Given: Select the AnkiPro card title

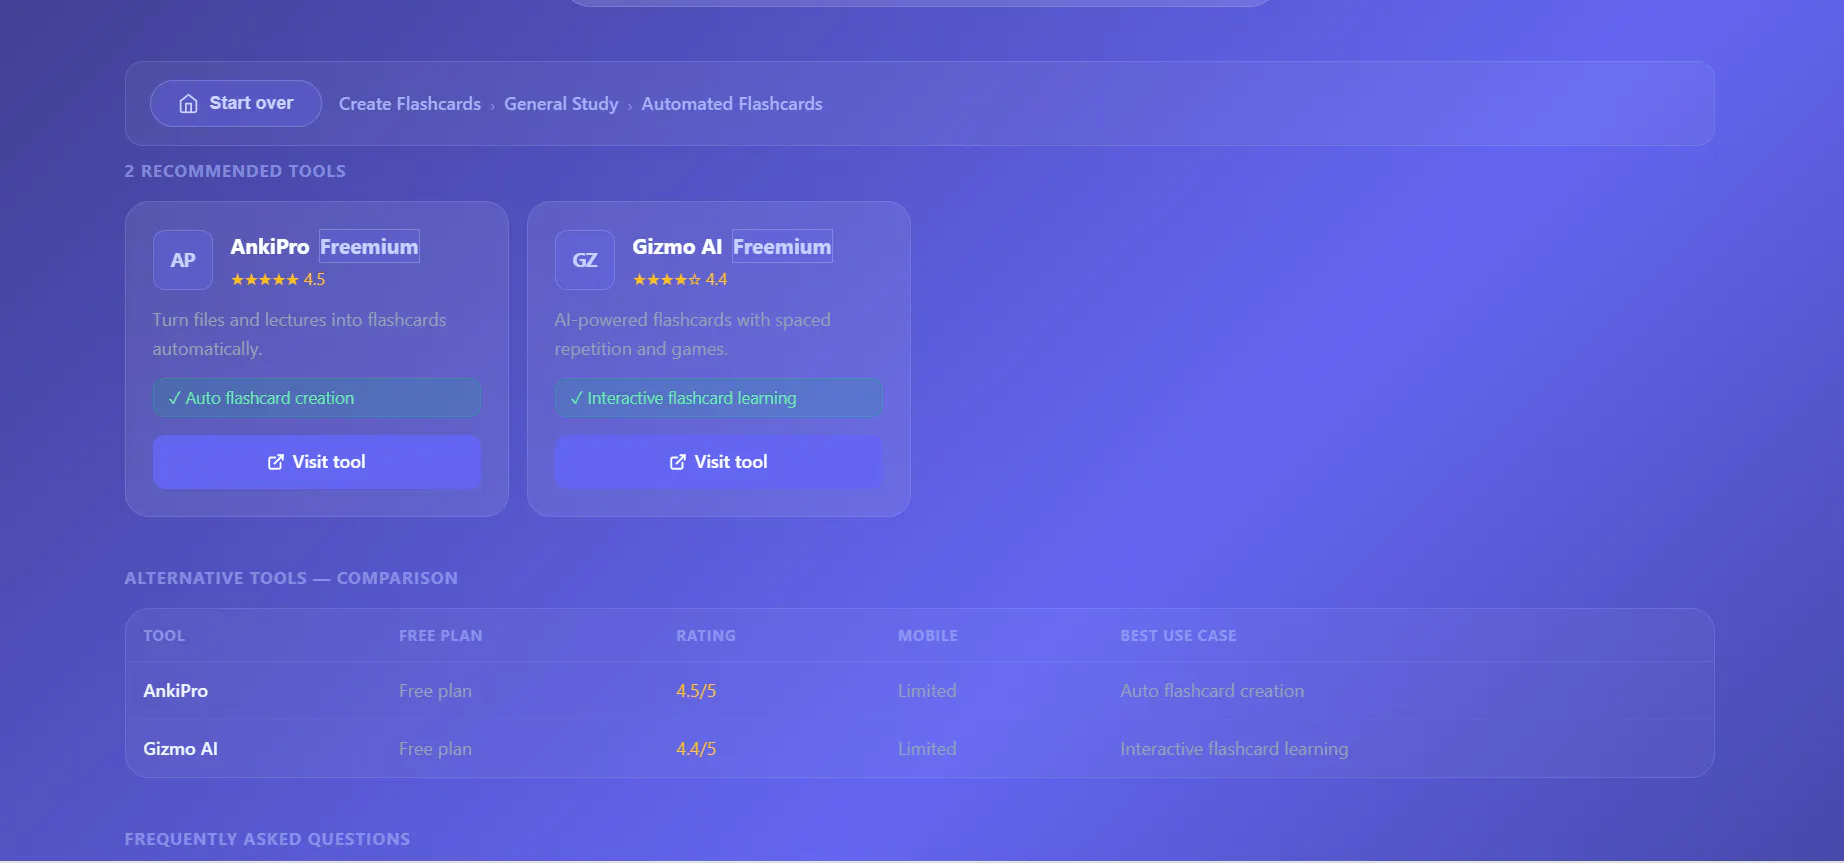Looking at the screenshot, I should pos(270,247).
